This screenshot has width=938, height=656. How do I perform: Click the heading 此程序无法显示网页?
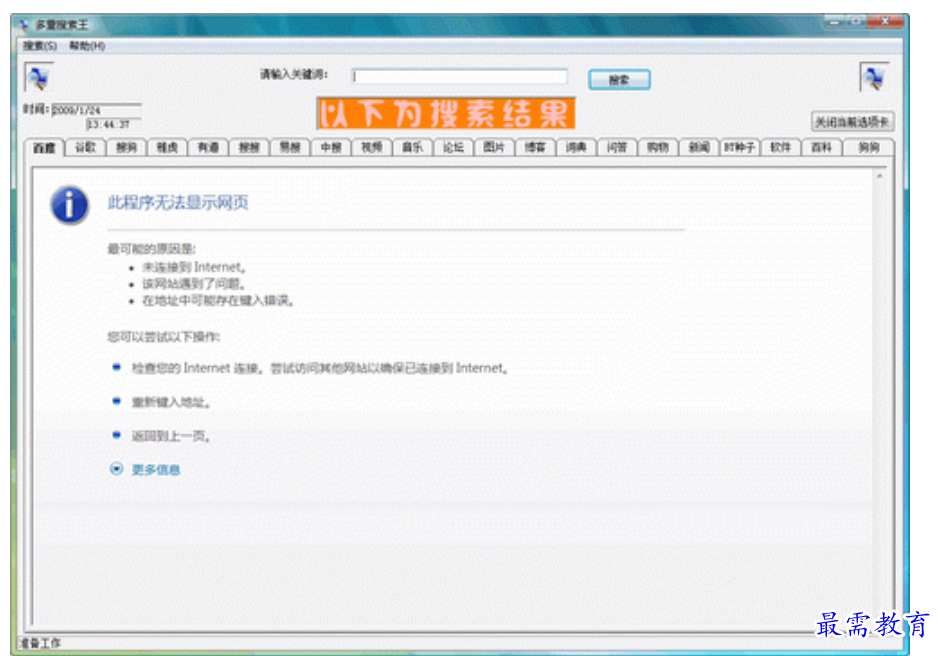178,203
